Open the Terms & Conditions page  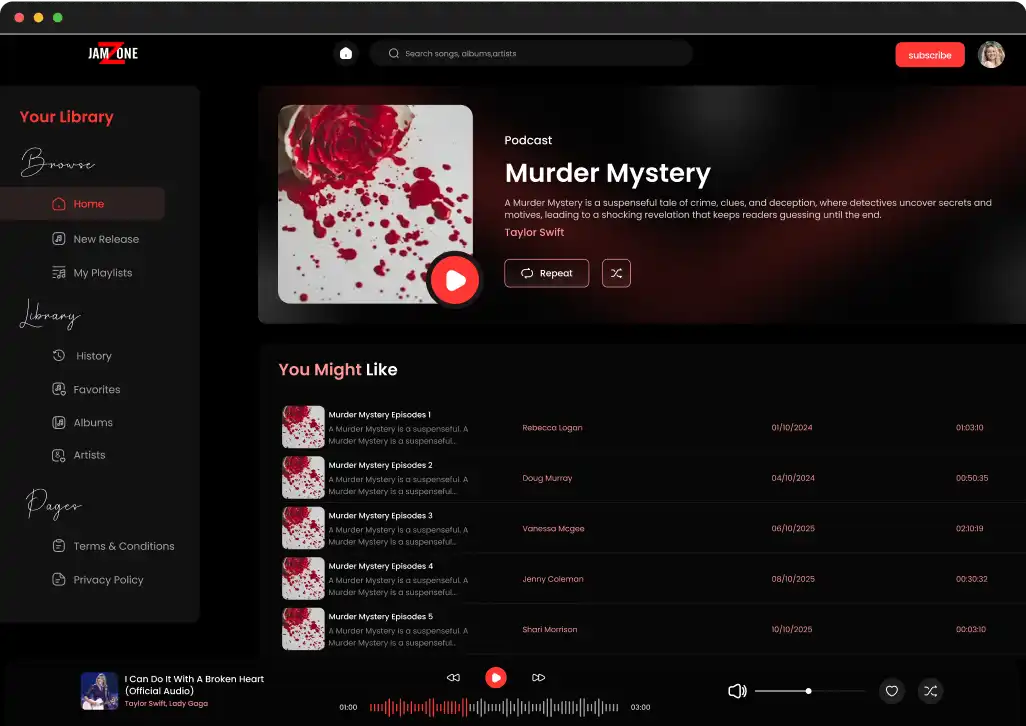[x=113, y=545]
